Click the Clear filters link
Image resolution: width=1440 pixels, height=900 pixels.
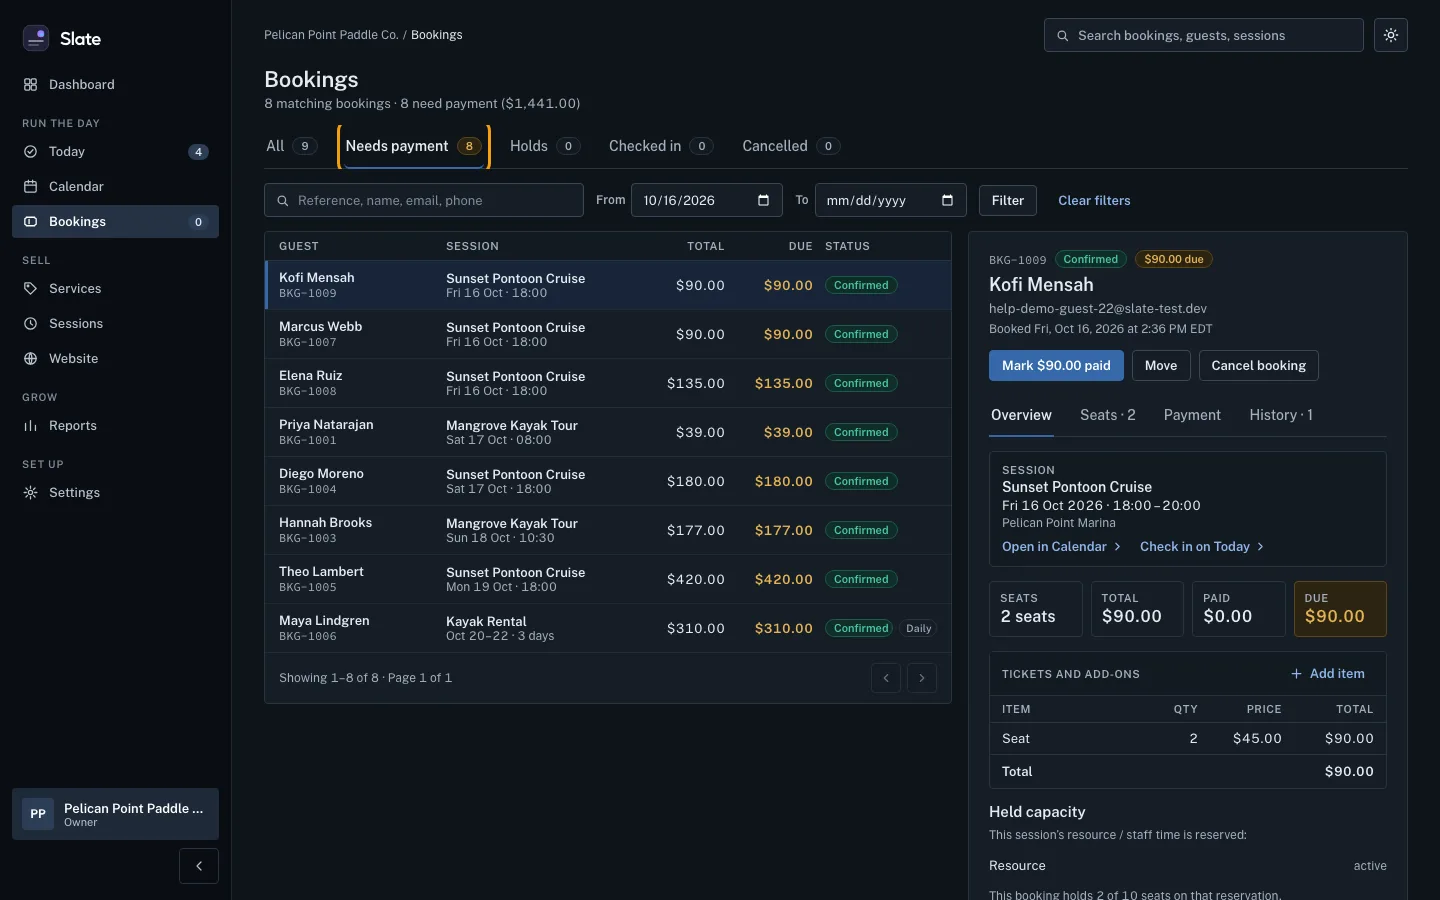coord(1094,200)
